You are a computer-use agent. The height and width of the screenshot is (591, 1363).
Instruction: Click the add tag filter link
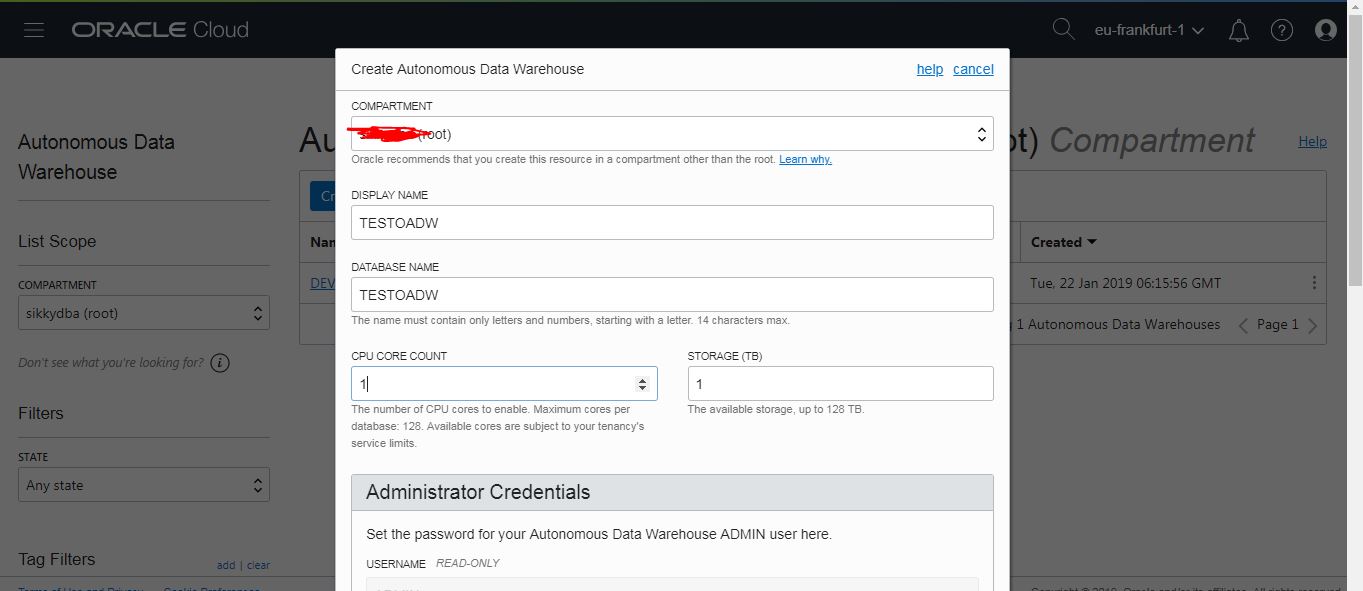[226, 565]
